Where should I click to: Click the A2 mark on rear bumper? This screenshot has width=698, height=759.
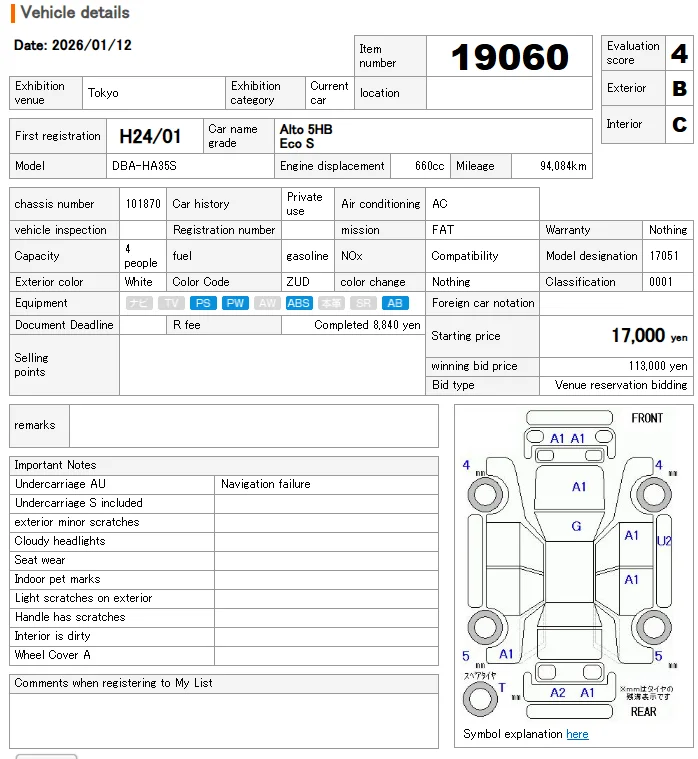click(x=558, y=693)
